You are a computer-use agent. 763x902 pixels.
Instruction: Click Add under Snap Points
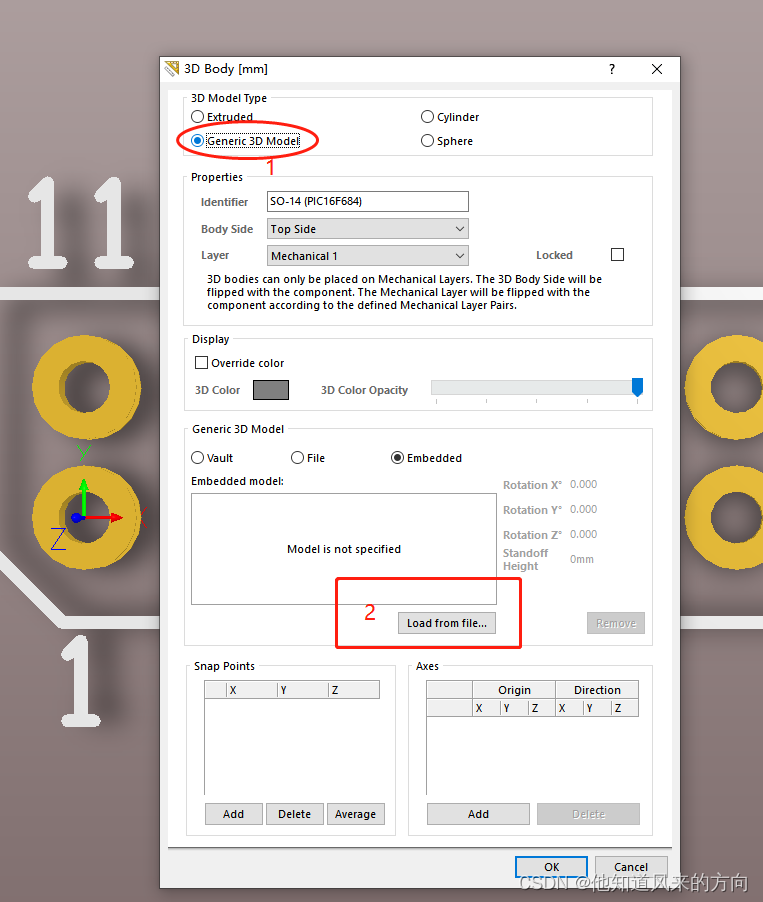click(x=234, y=814)
